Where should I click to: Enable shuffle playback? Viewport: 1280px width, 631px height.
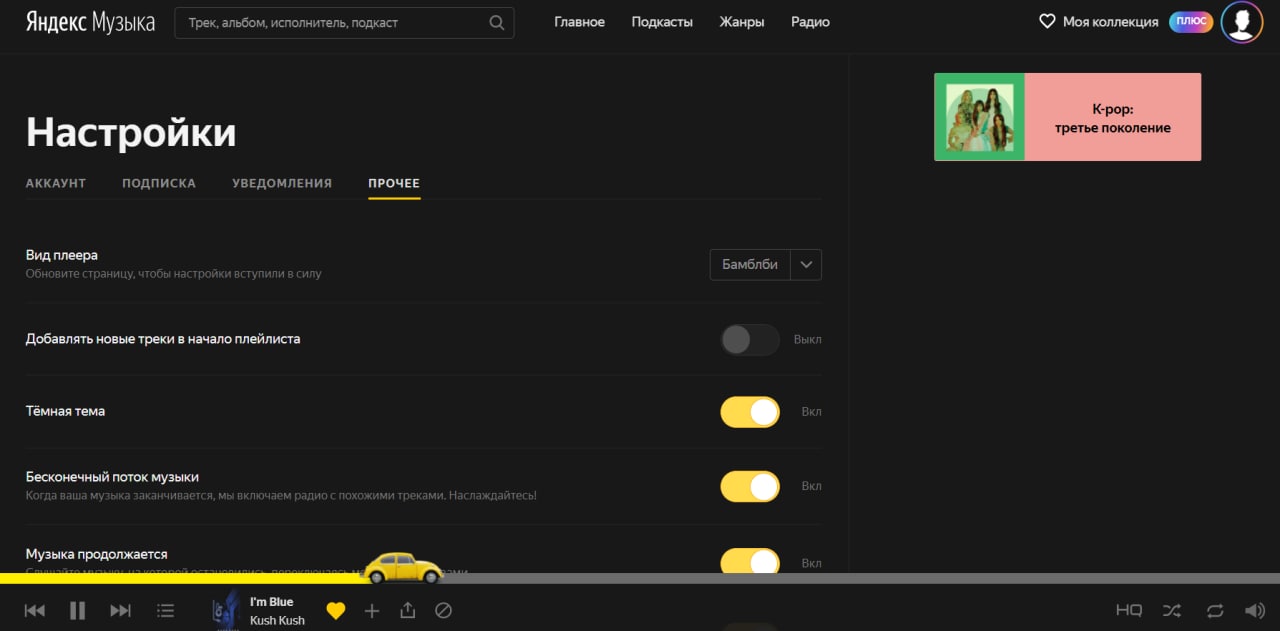1172,610
